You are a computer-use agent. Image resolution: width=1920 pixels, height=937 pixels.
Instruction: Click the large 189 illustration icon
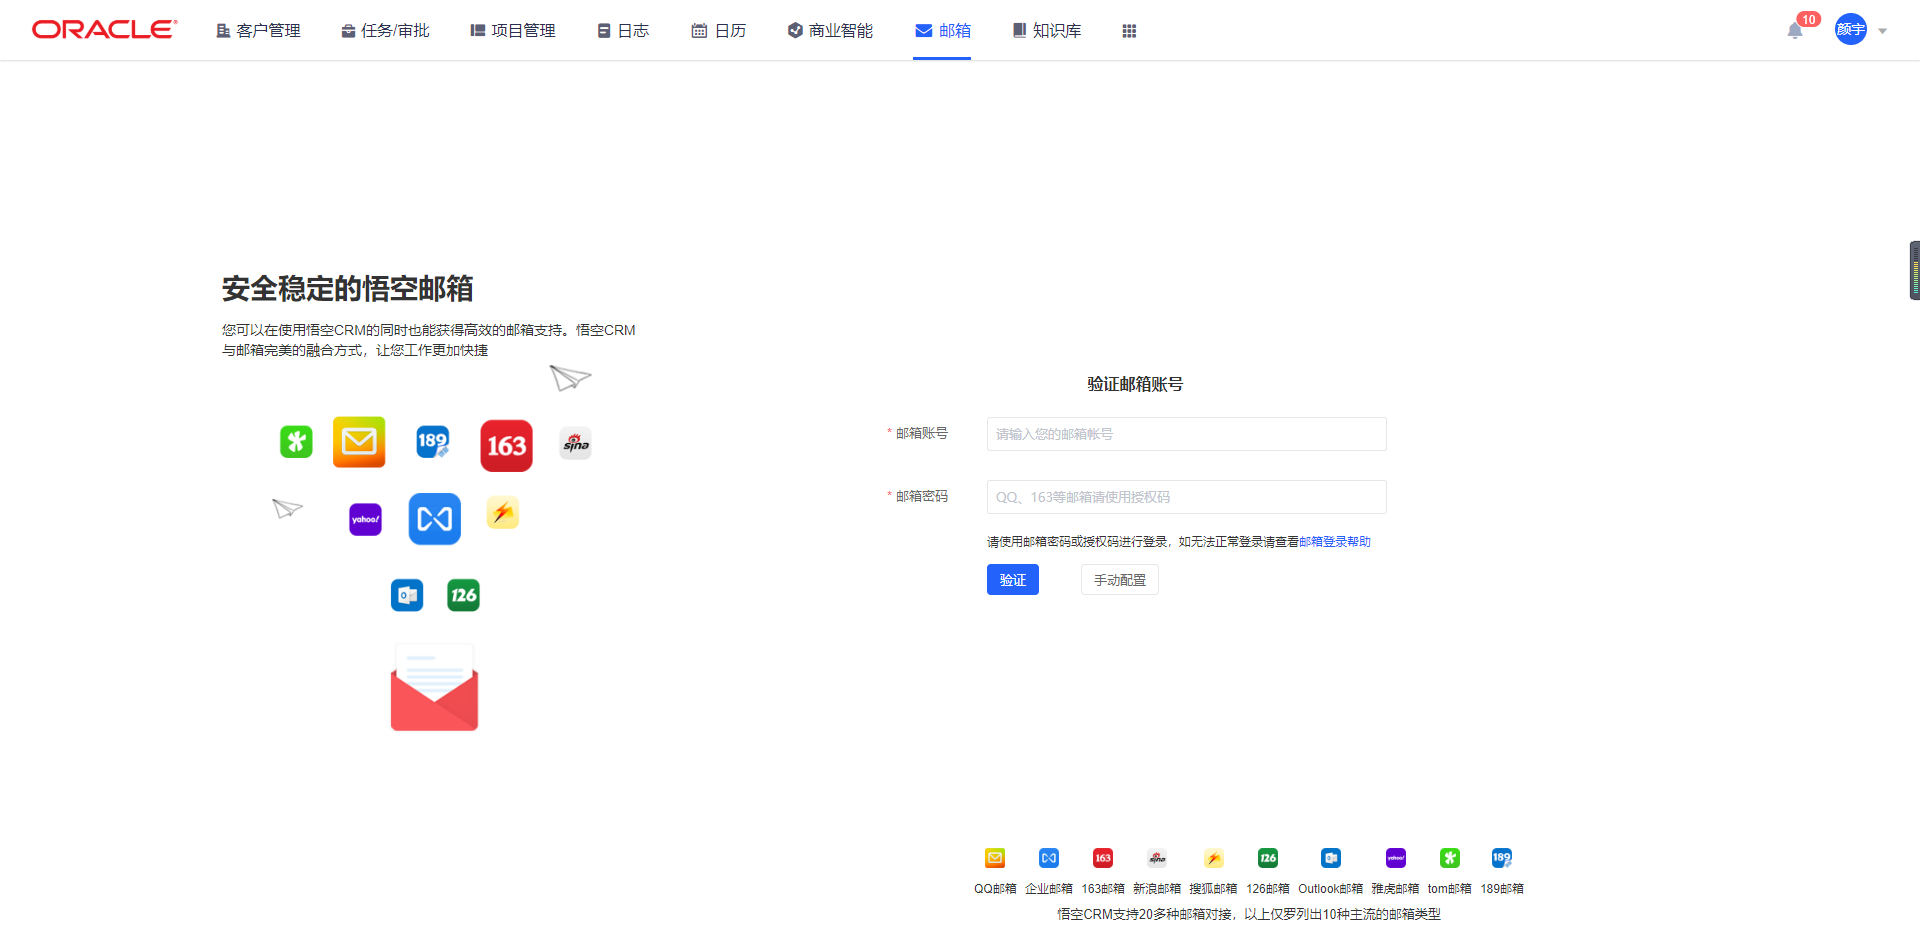click(x=433, y=441)
